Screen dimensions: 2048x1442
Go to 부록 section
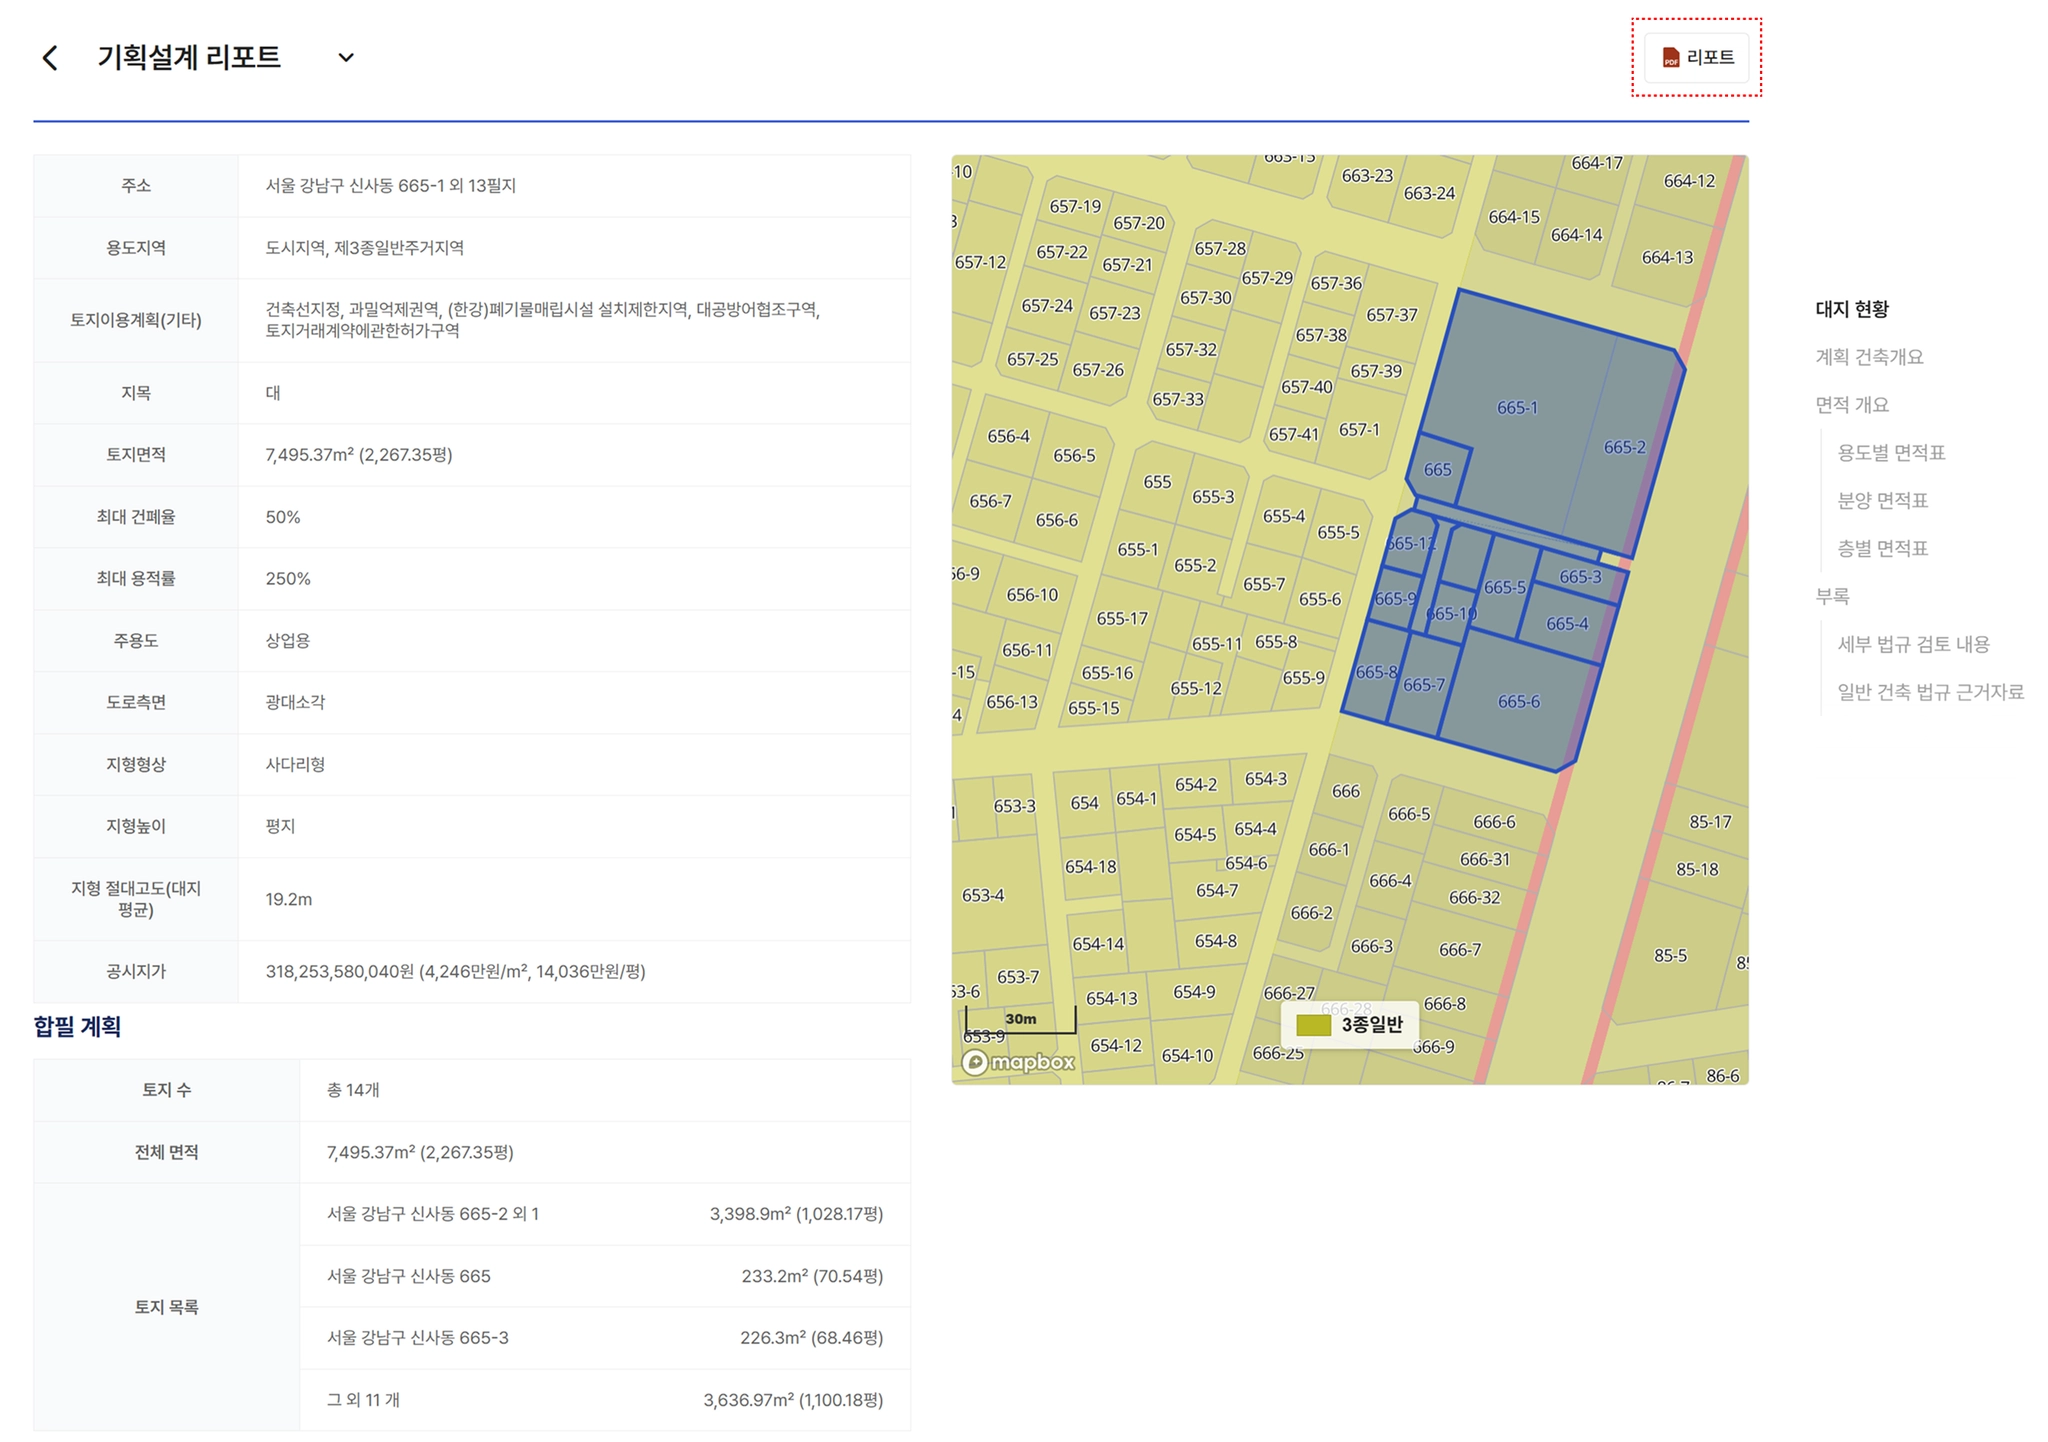coord(1832,596)
